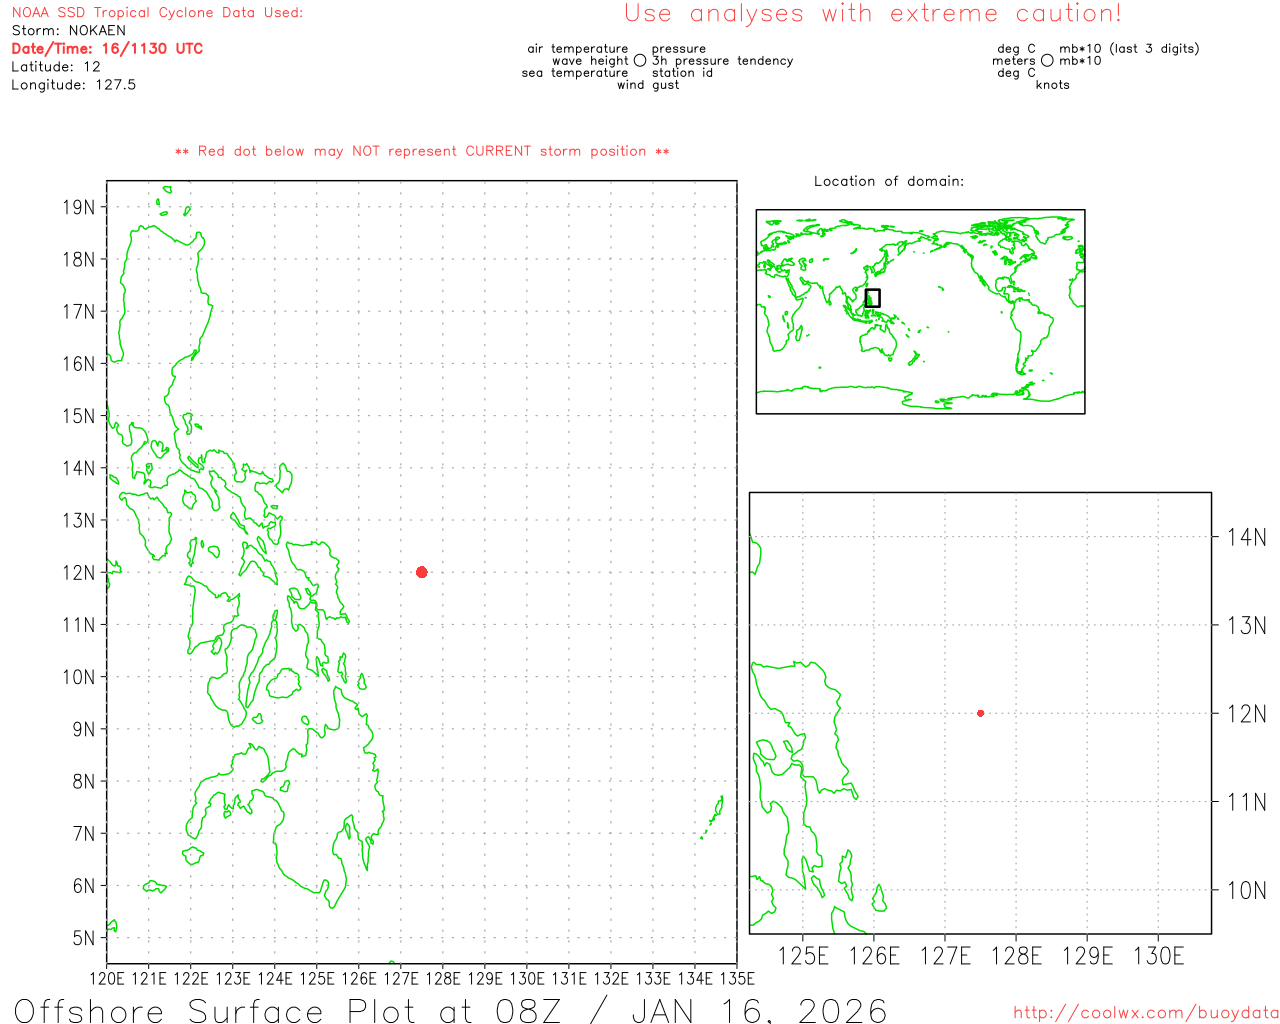Click the "wind gust" legend label

(x=647, y=85)
